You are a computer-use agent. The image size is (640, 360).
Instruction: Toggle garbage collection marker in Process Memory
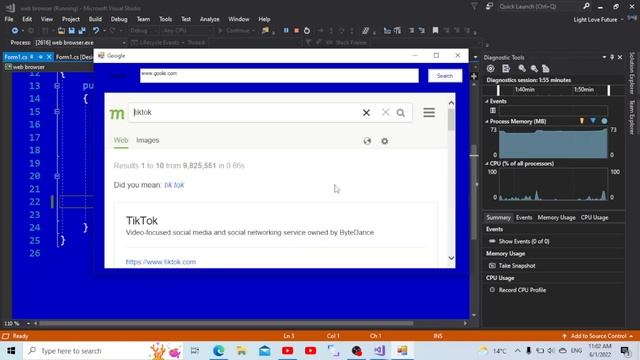582,121
